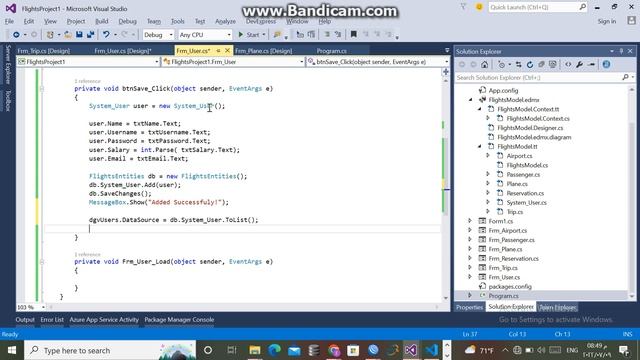Screen dimensions: 640x360
Task: Expand the System_User.cs node
Action: pos(488,202)
